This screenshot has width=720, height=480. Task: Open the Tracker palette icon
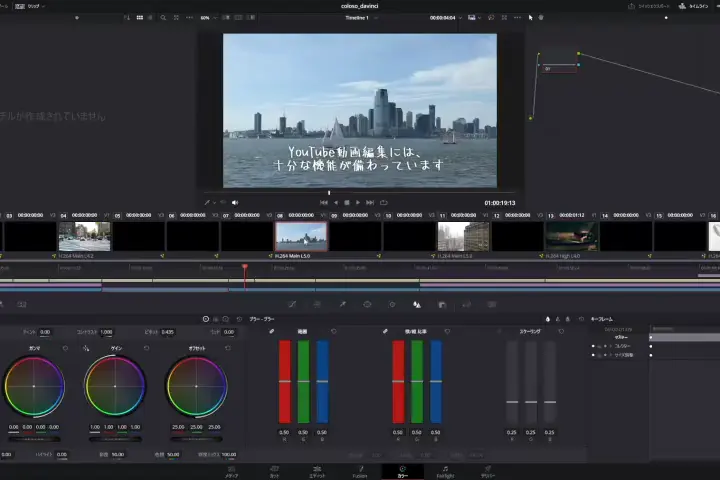[x=392, y=305]
